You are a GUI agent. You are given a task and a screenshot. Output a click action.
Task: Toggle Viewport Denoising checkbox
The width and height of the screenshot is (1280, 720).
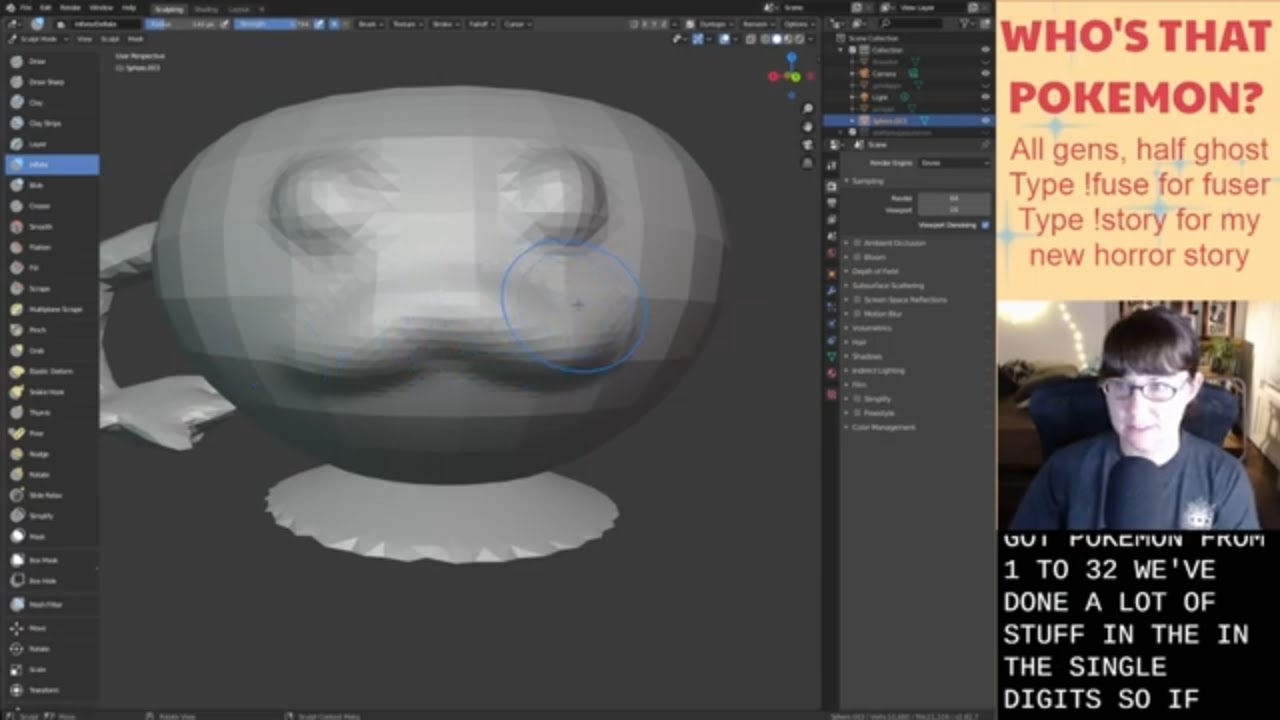click(x=985, y=225)
